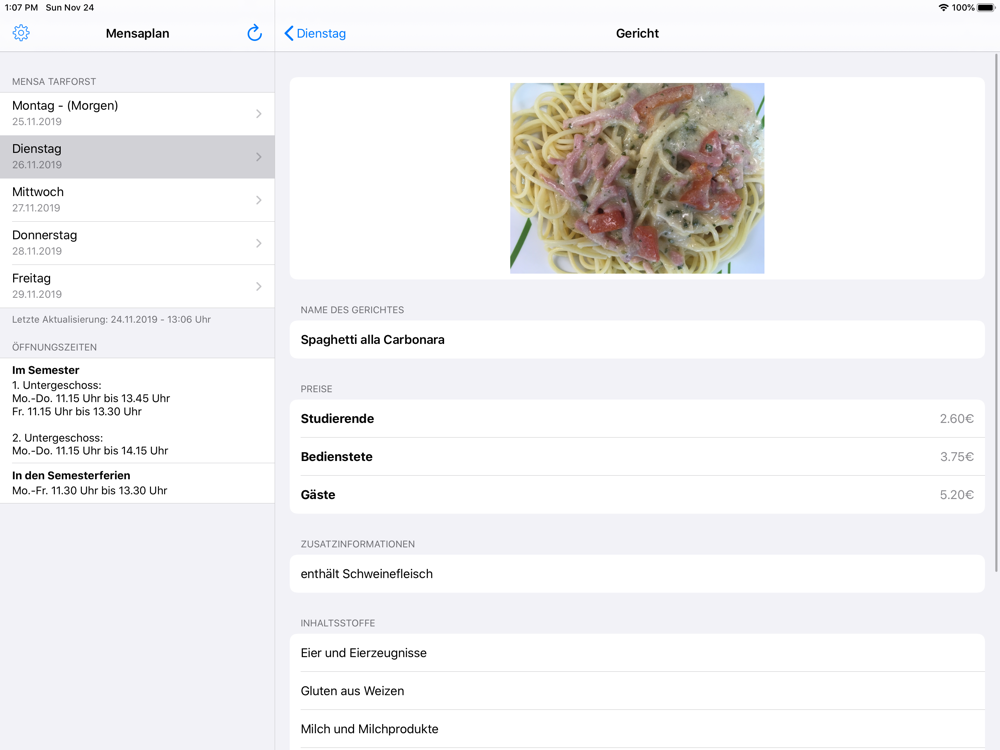Tap the Wi-Fi status icon
1000x750 pixels.
[943, 8]
